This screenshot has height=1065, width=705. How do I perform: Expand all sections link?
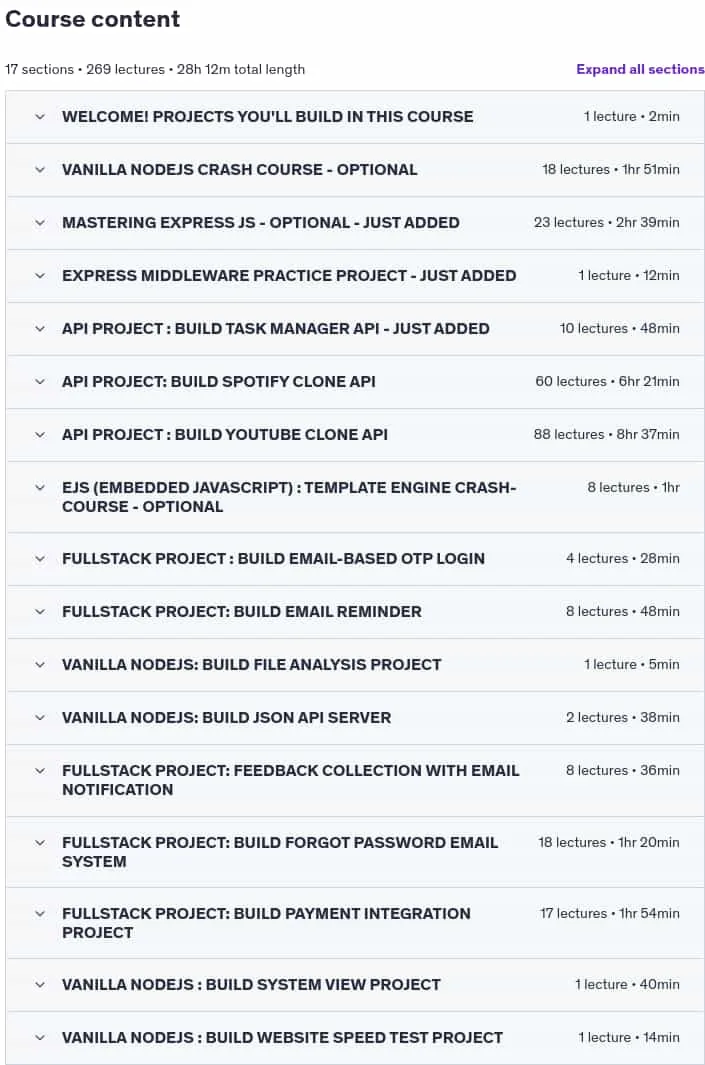640,69
